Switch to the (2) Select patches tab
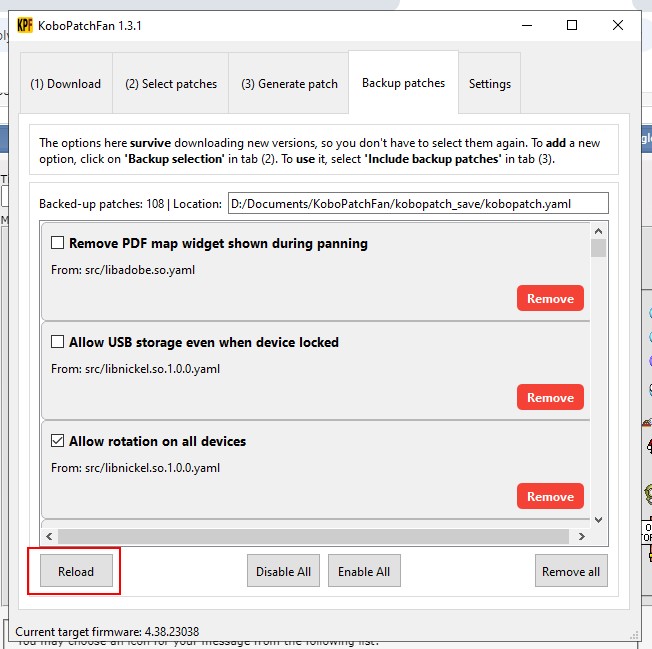 pos(171,84)
